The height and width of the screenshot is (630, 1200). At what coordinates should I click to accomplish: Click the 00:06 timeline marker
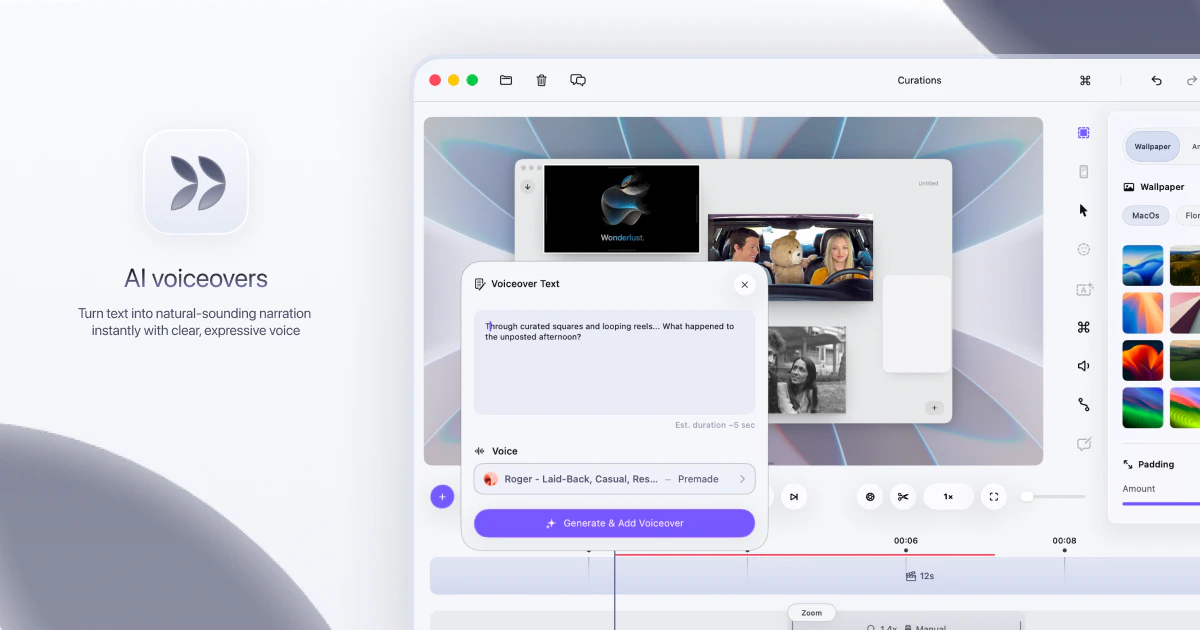click(906, 540)
